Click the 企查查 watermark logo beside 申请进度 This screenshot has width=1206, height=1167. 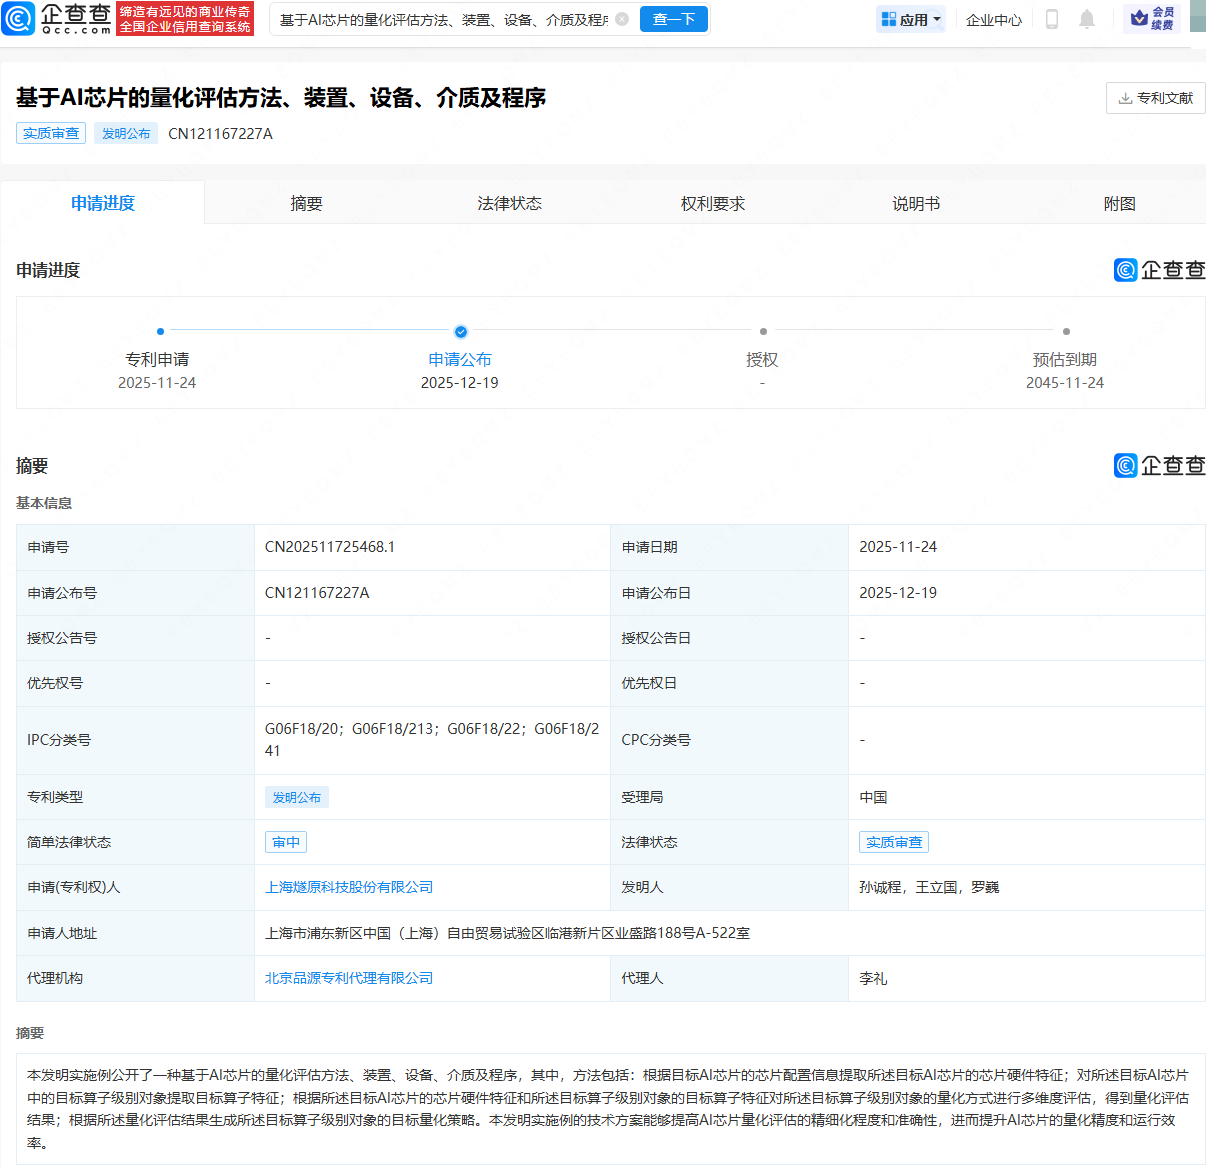click(1159, 270)
